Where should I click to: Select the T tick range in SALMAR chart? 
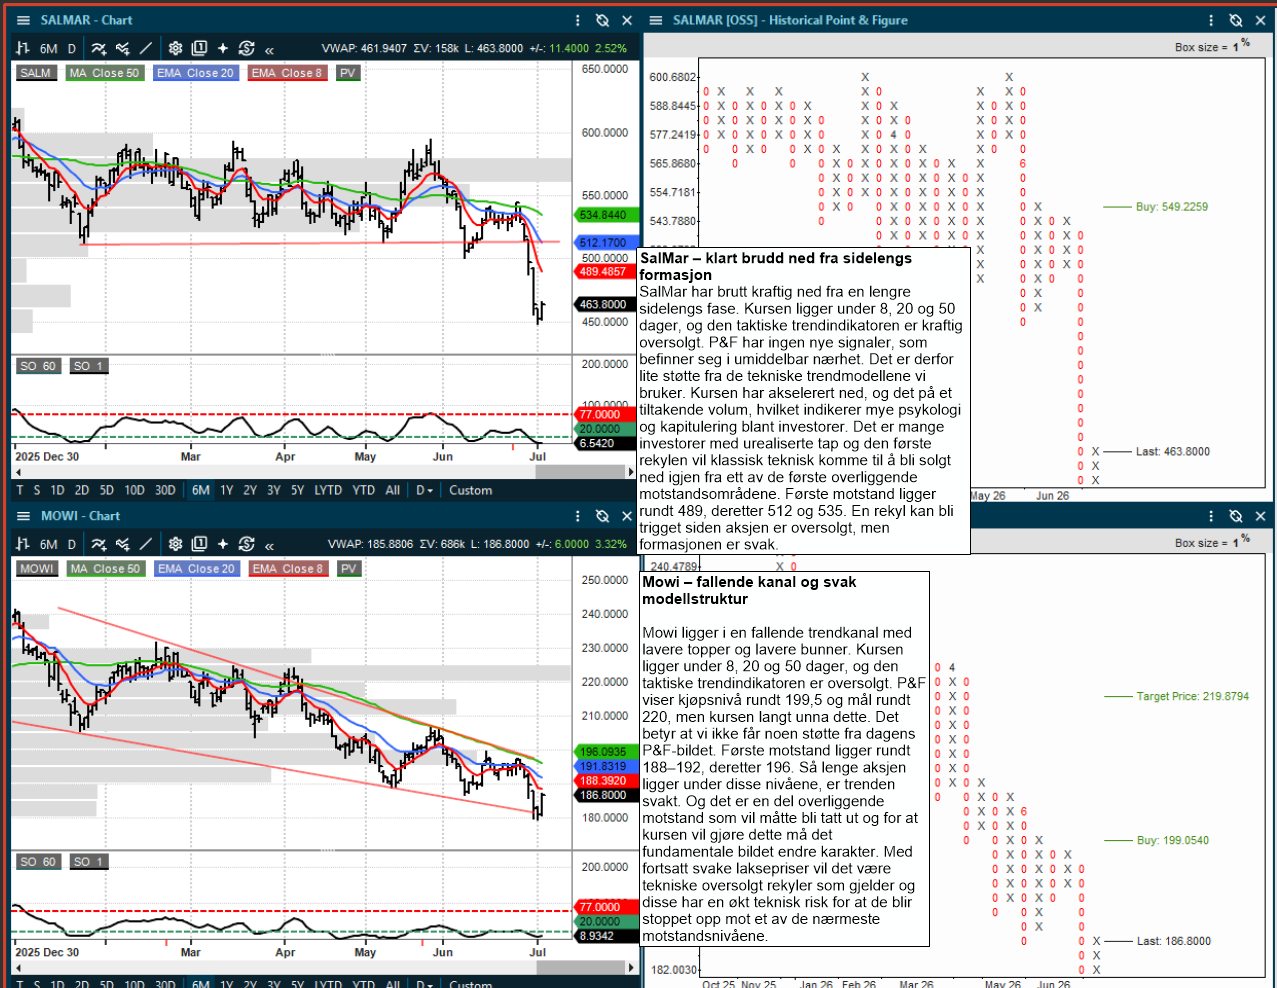click(20, 490)
